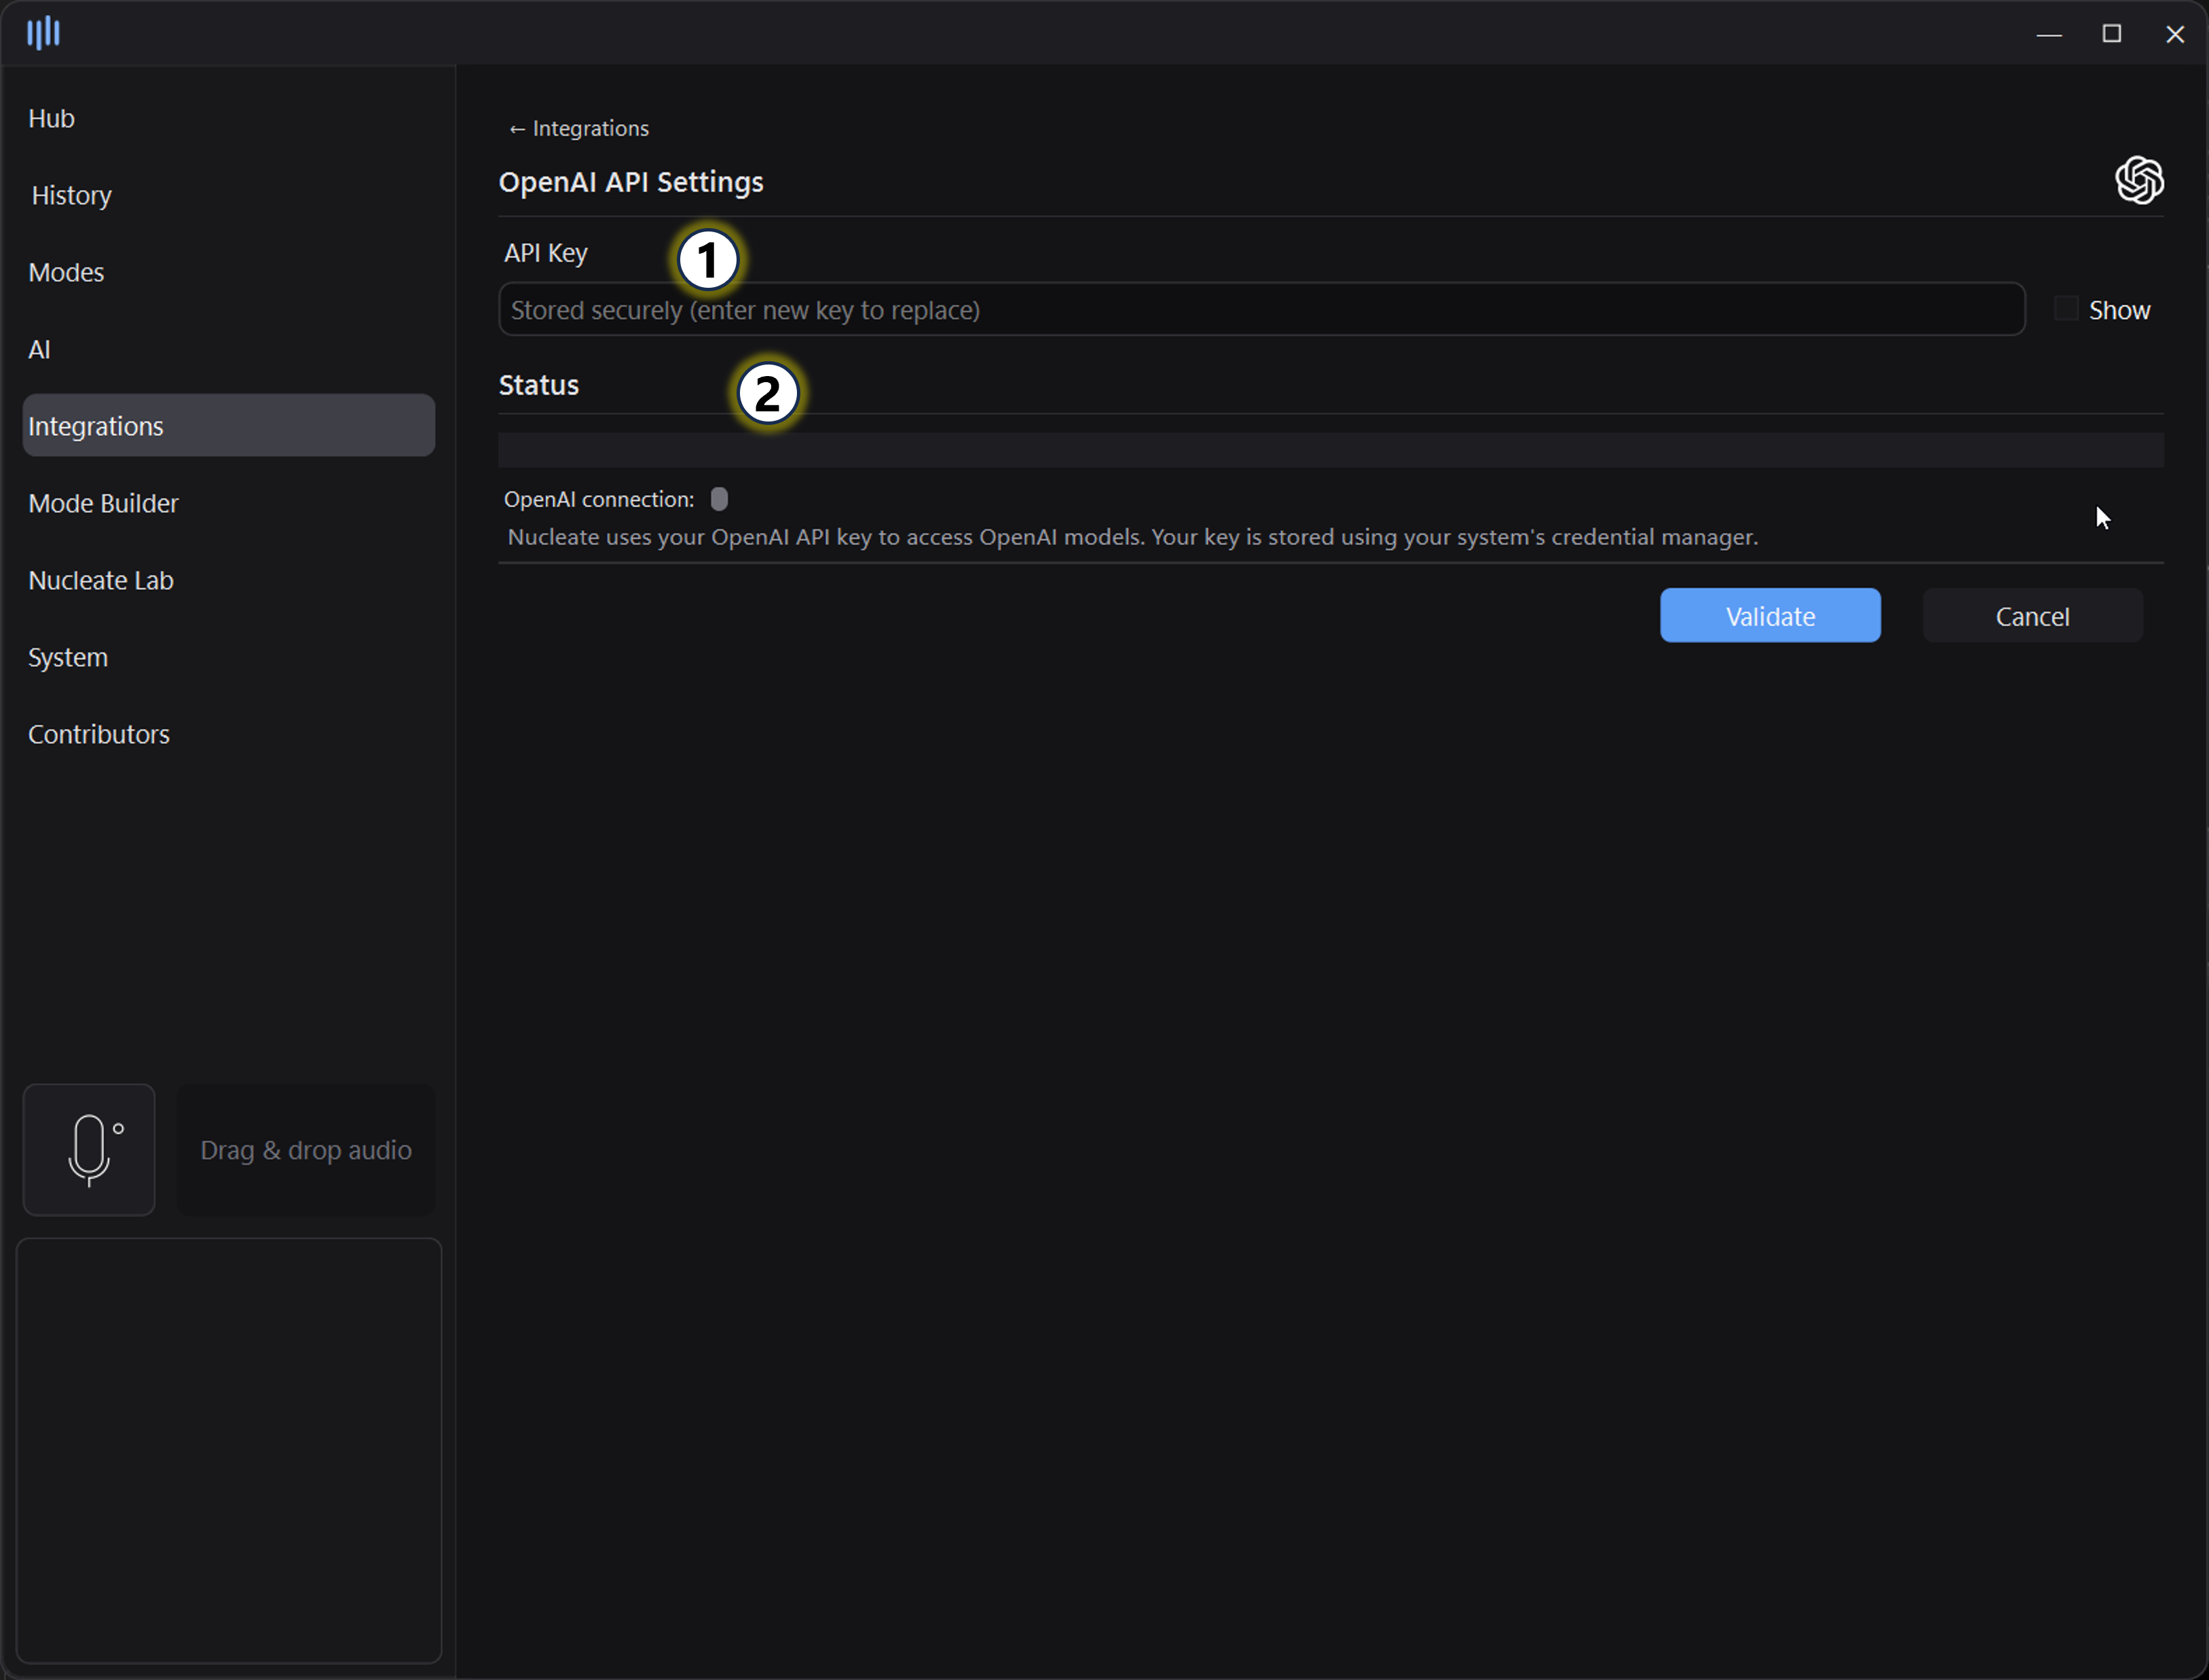The width and height of the screenshot is (2209, 1680).
Task: Start recording with the microphone button
Action: pos(89,1150)
